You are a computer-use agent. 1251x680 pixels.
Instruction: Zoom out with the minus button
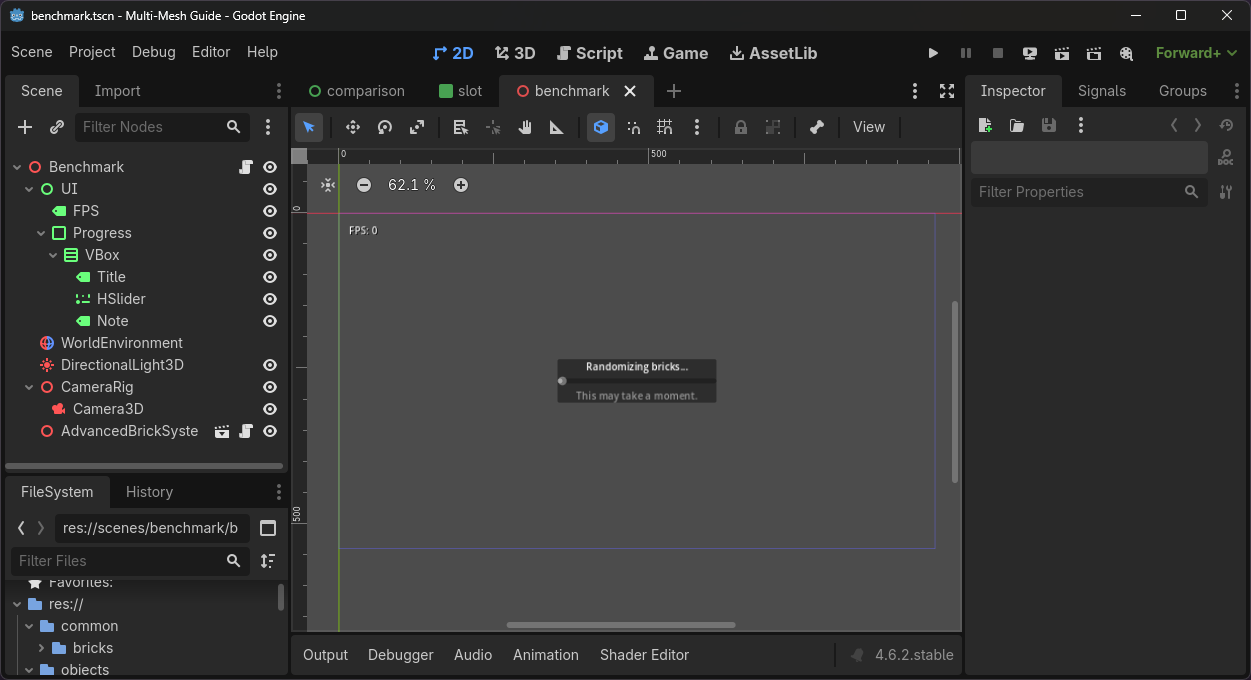tap(364, 185)
